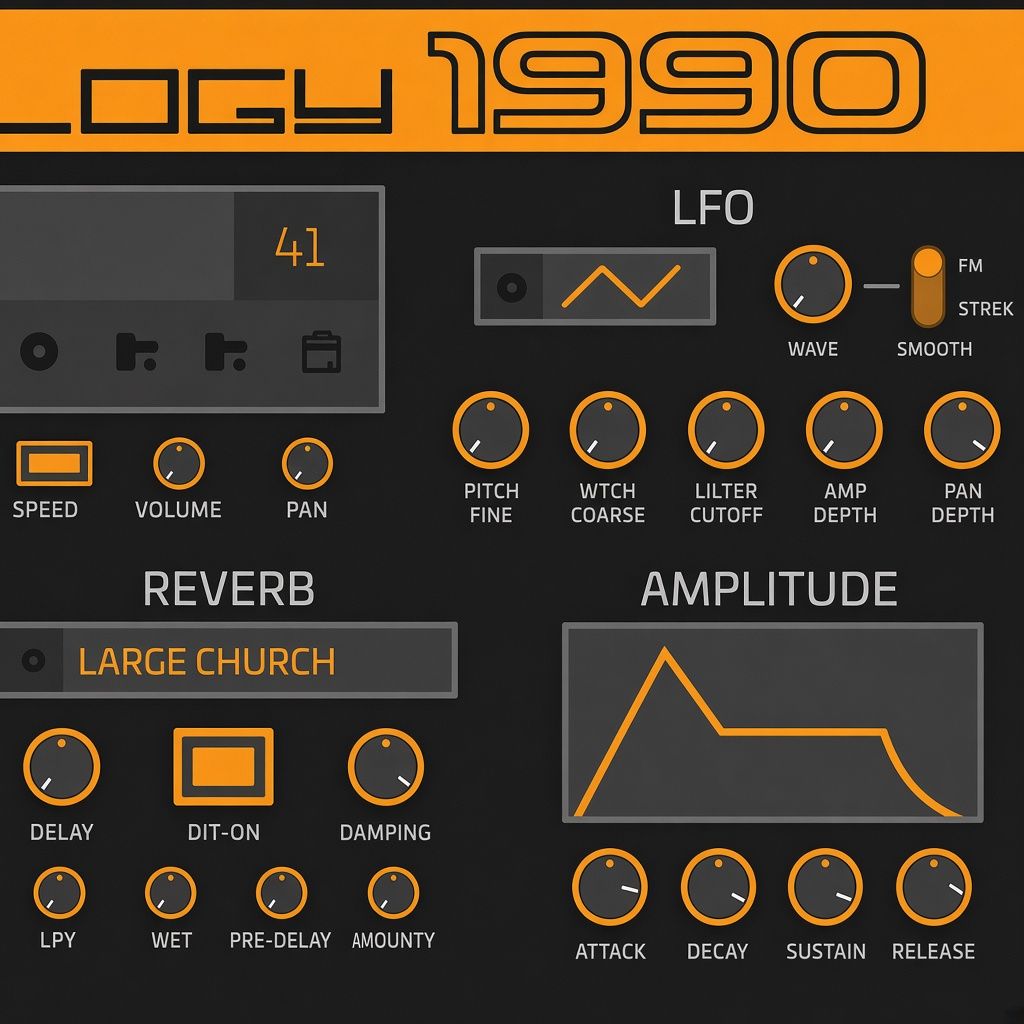
Task: Click the clipboard icon in preset display
Action: 321,352
